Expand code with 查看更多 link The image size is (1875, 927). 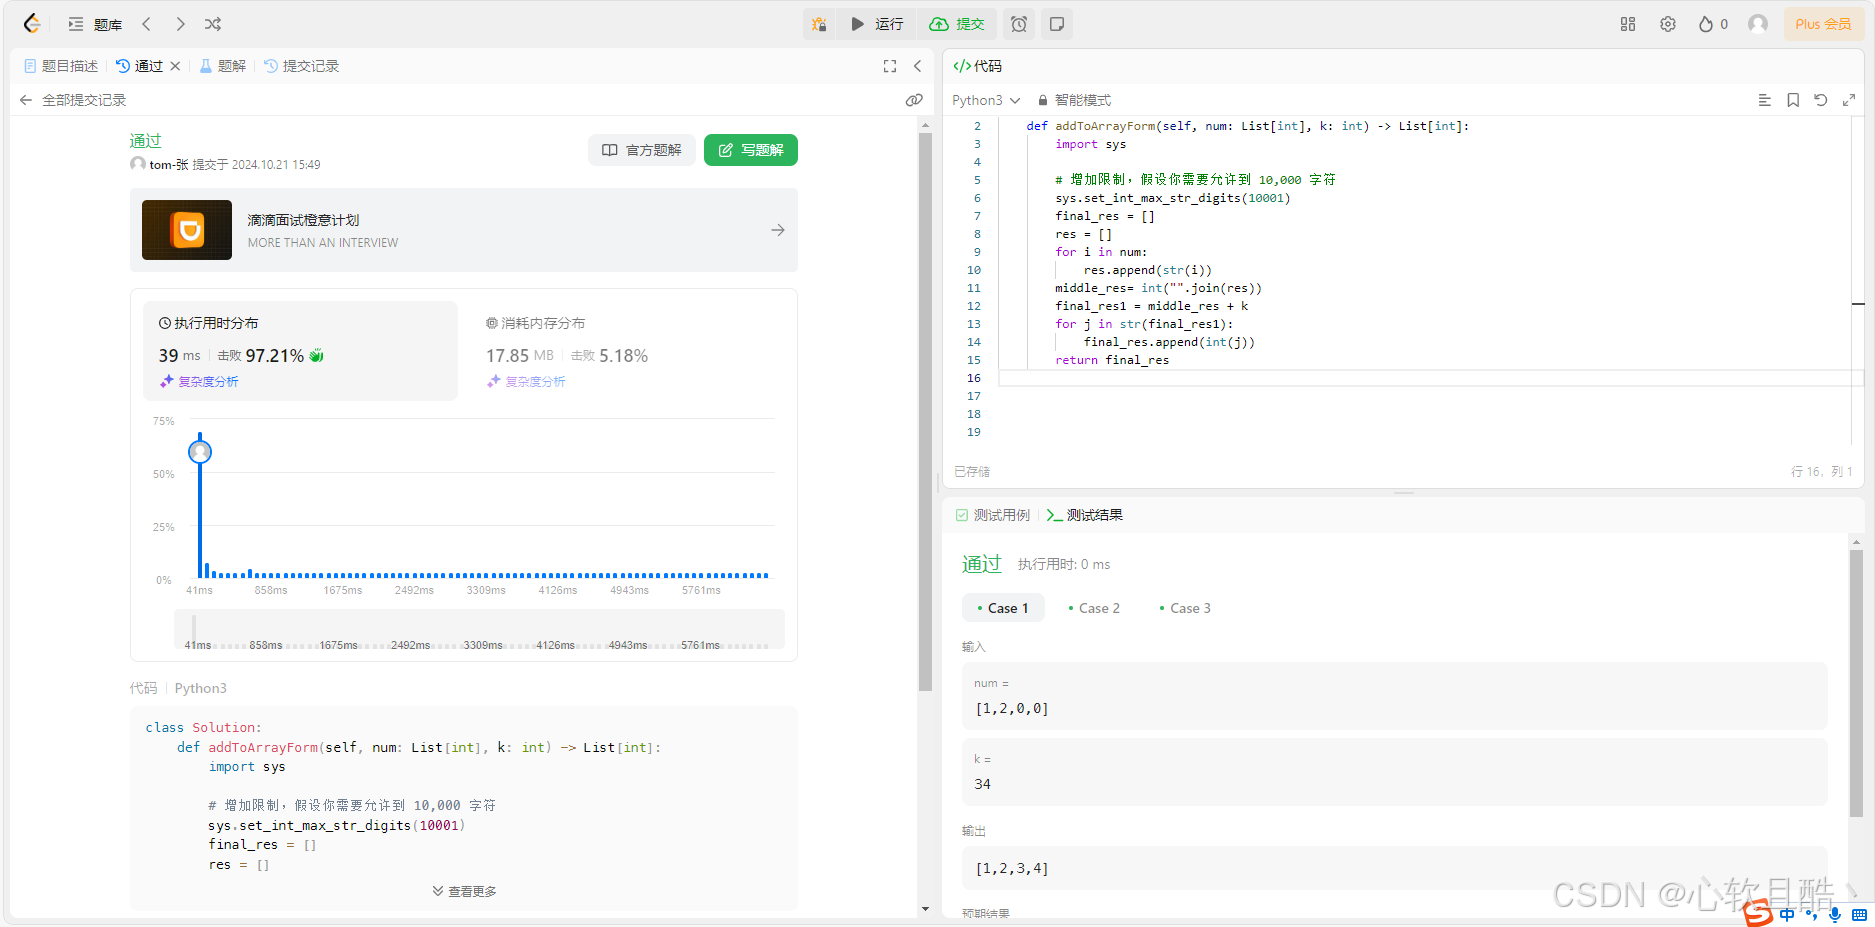(463, 890)
